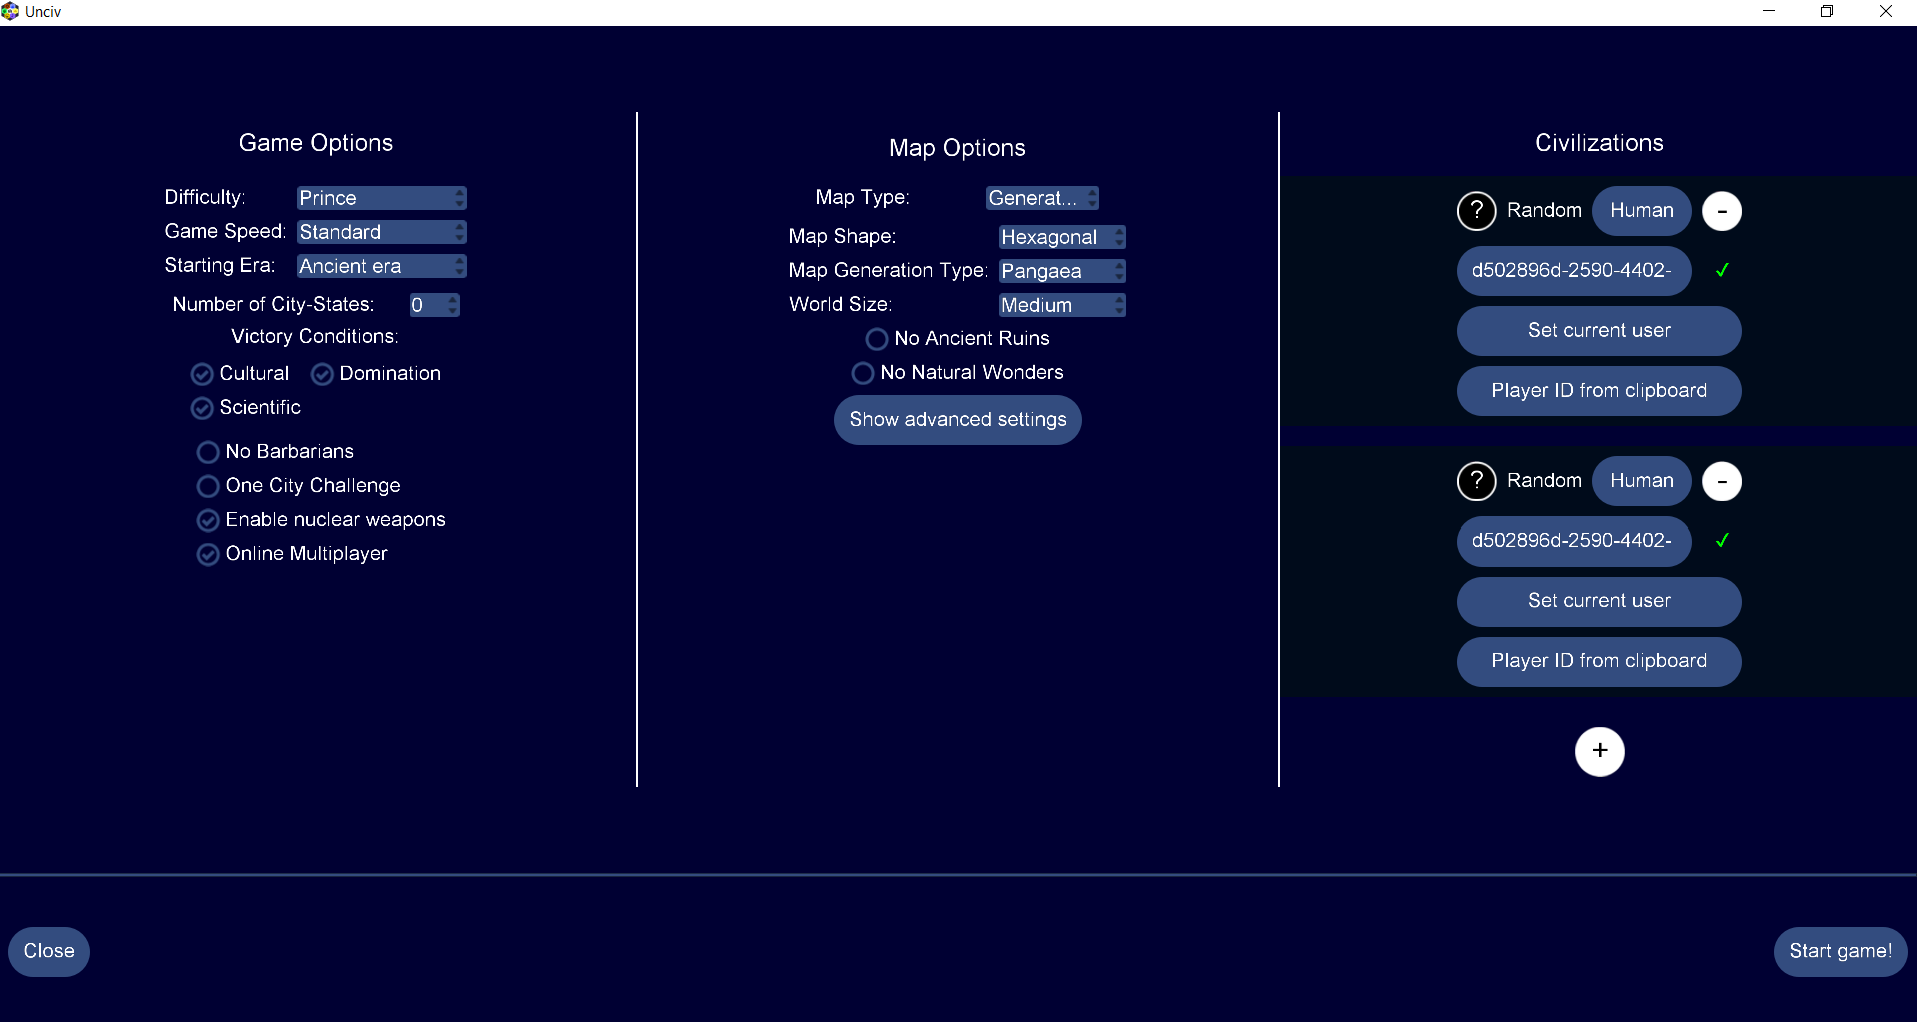Screen dimensions: 1917x1022
Task: Remove the first player using the minus icon
Action: click(1722, 211)
